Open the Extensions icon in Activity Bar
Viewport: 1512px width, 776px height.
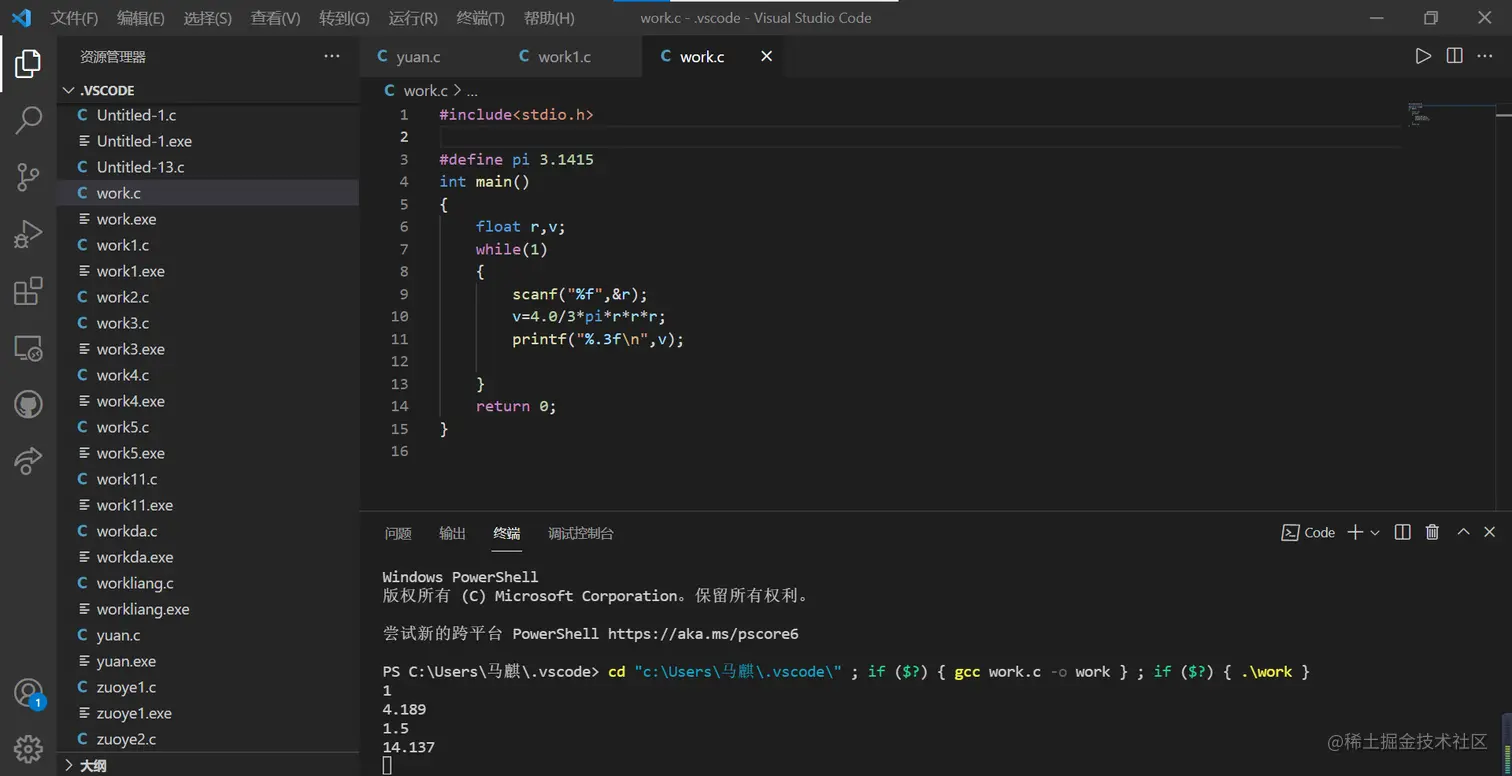27,290
